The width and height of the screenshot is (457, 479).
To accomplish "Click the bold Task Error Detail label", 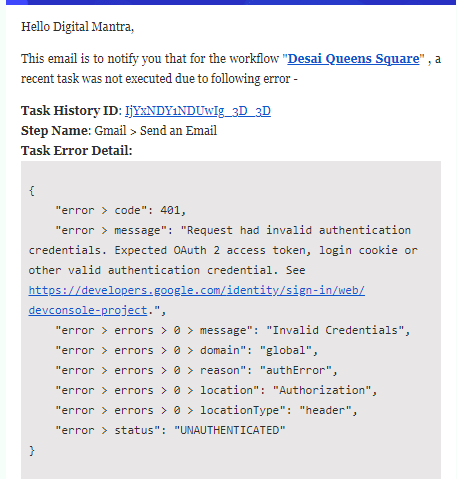I will (77, 151).
